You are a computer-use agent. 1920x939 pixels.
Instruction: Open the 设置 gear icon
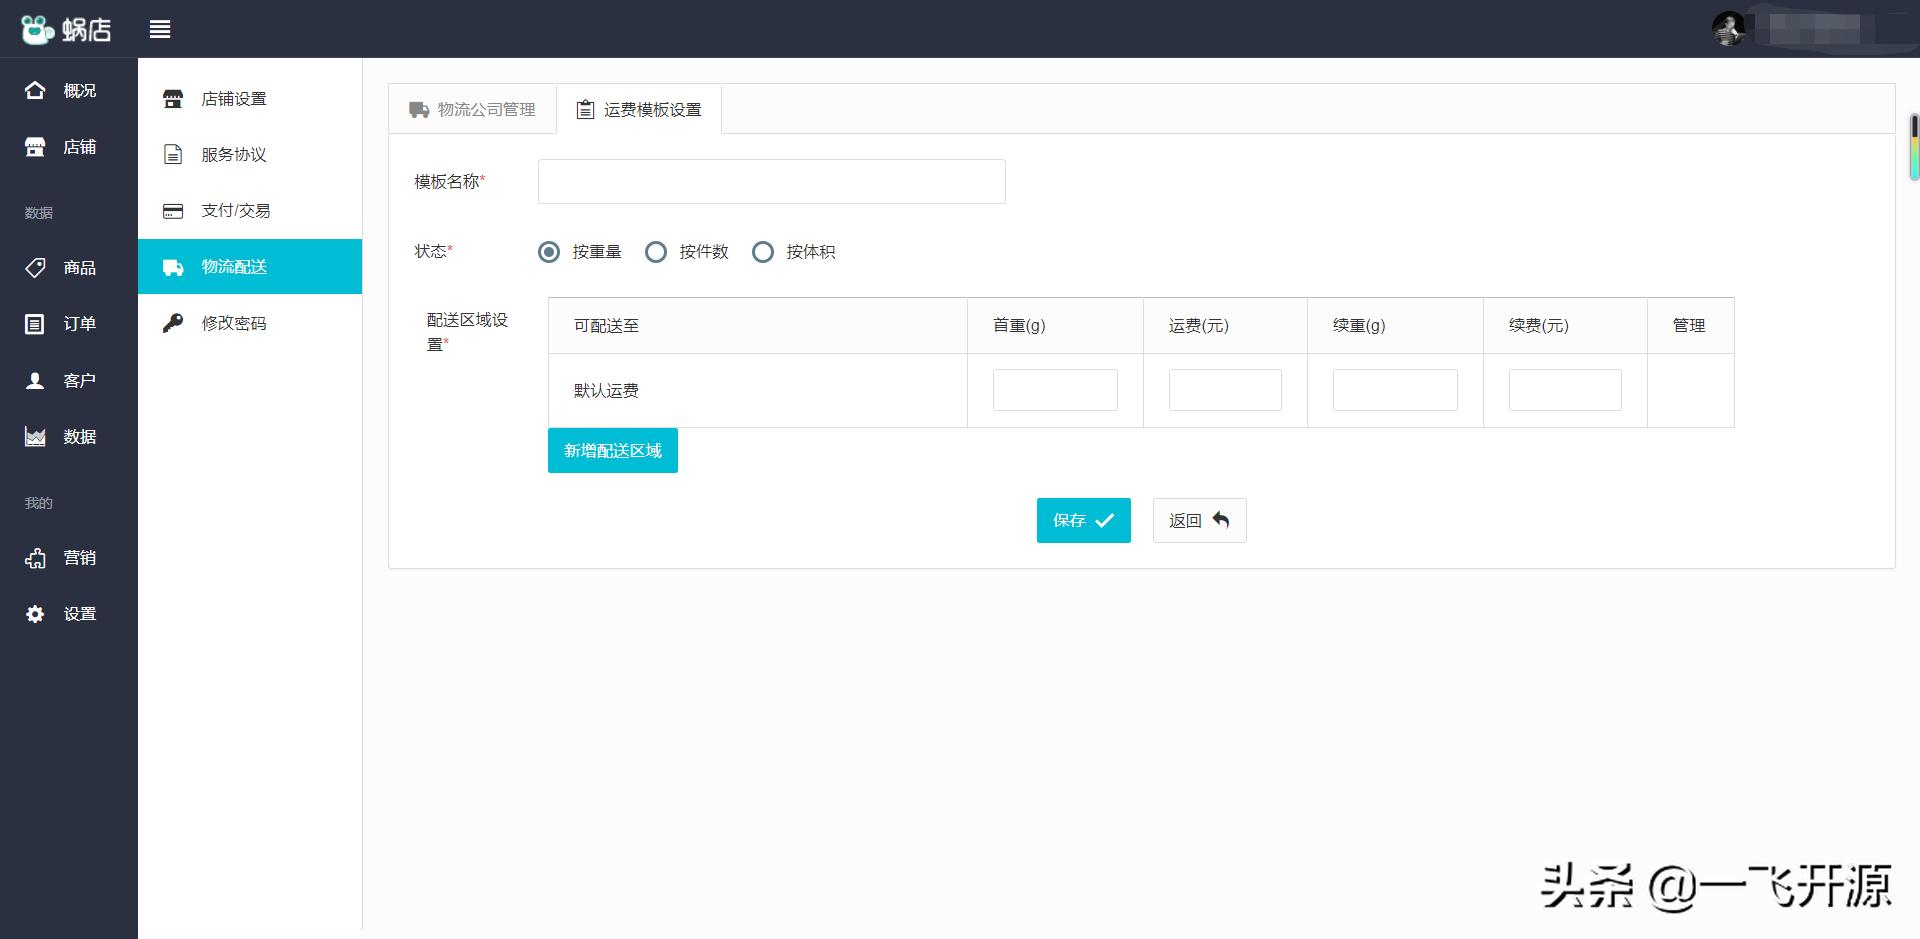click(35, 613)
